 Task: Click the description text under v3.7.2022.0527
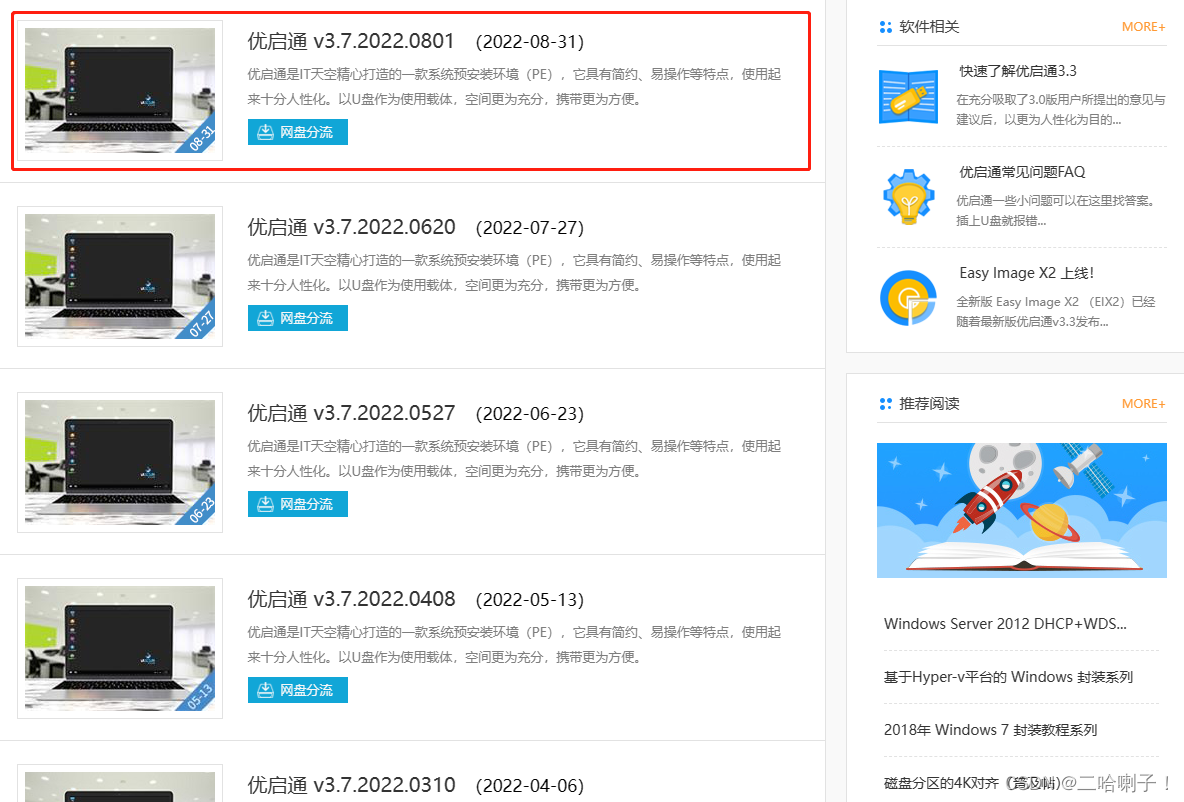514,458
